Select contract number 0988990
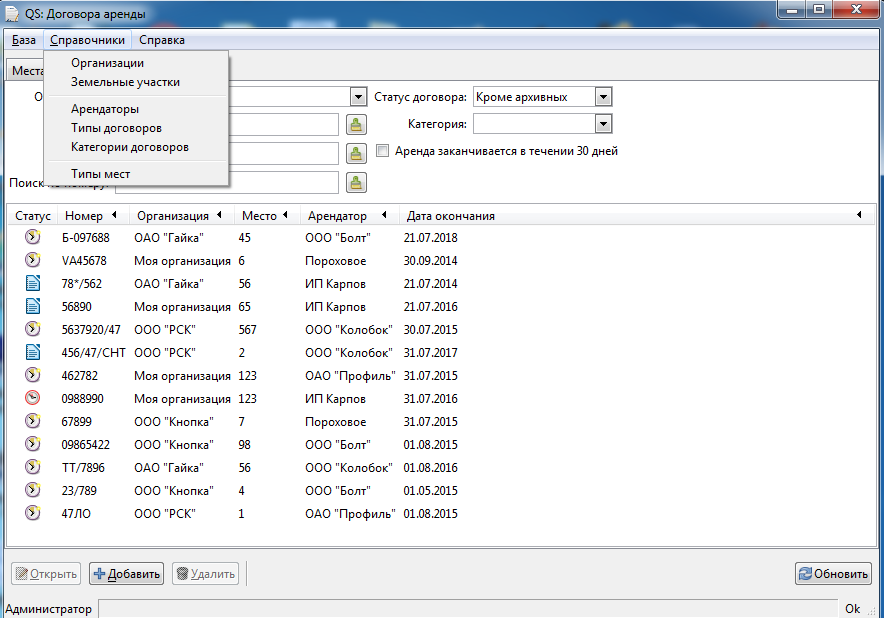884x618 pixels. coord(82,399)
